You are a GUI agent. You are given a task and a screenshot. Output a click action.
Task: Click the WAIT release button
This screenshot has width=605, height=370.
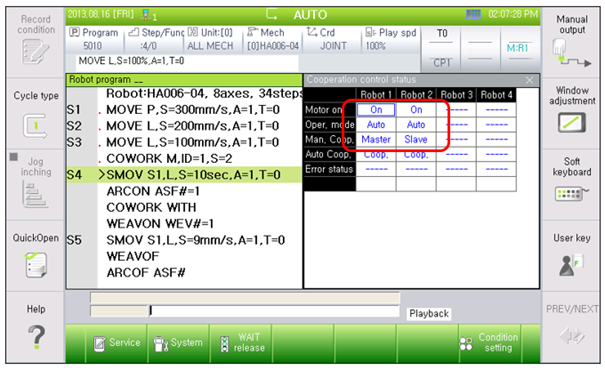241,343
